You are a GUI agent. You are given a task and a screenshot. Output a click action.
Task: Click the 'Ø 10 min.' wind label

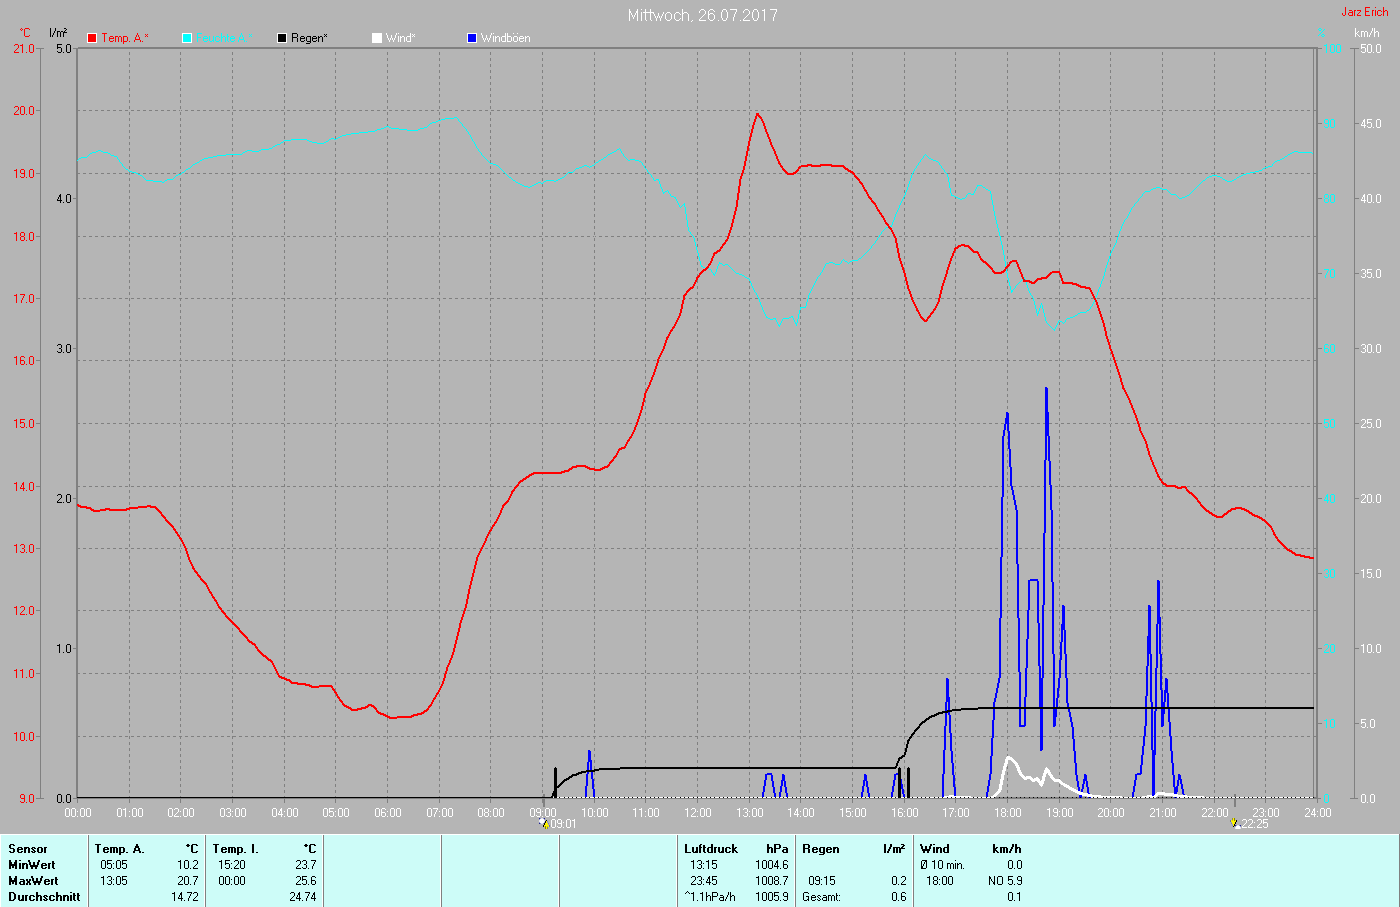pos(942,865)
